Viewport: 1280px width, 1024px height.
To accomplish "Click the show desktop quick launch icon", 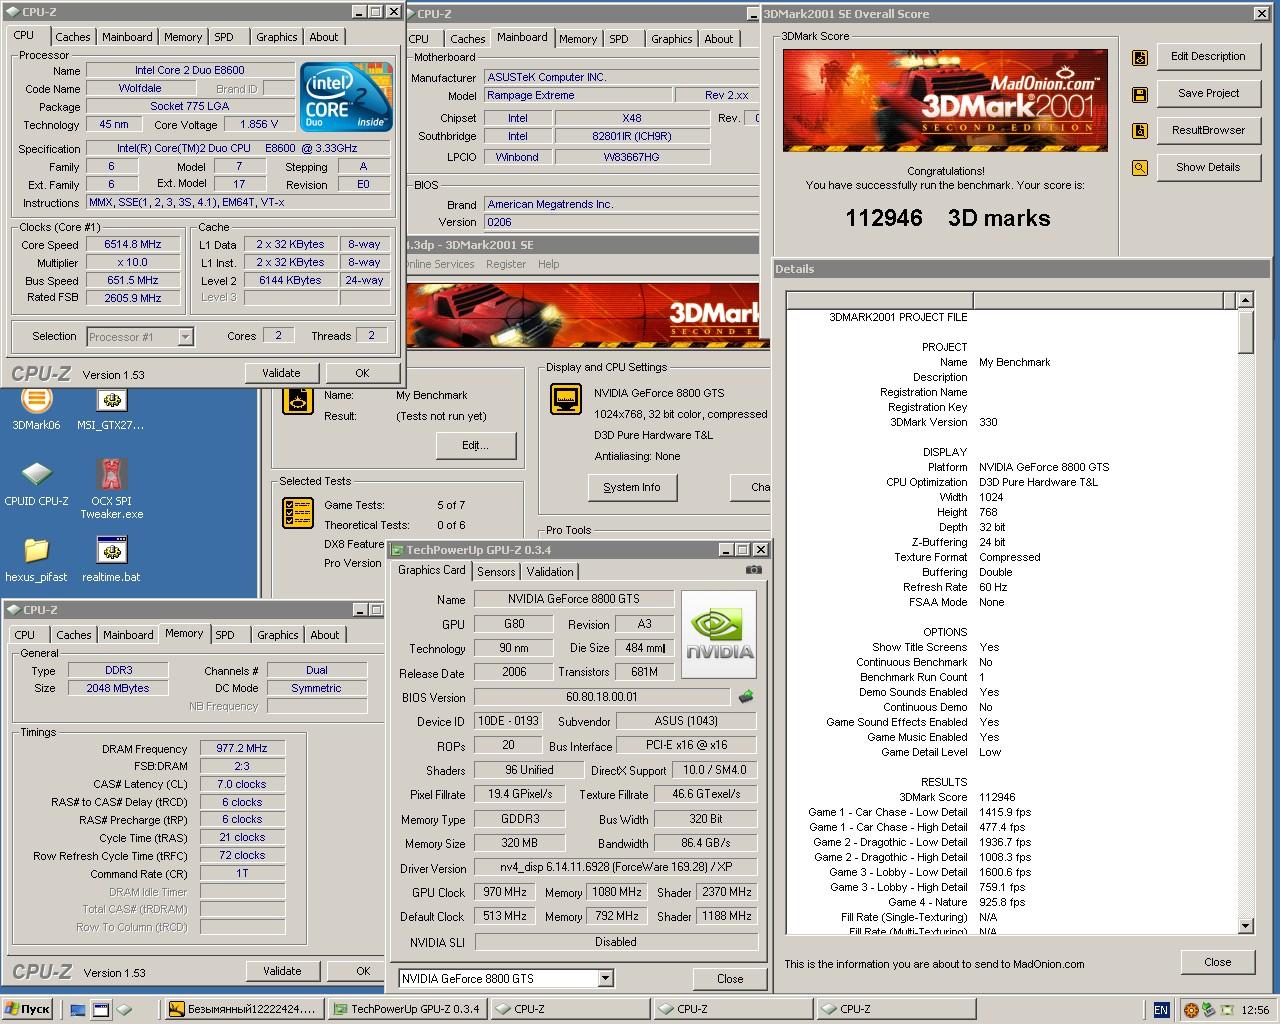I will [x=80, y=1010].
